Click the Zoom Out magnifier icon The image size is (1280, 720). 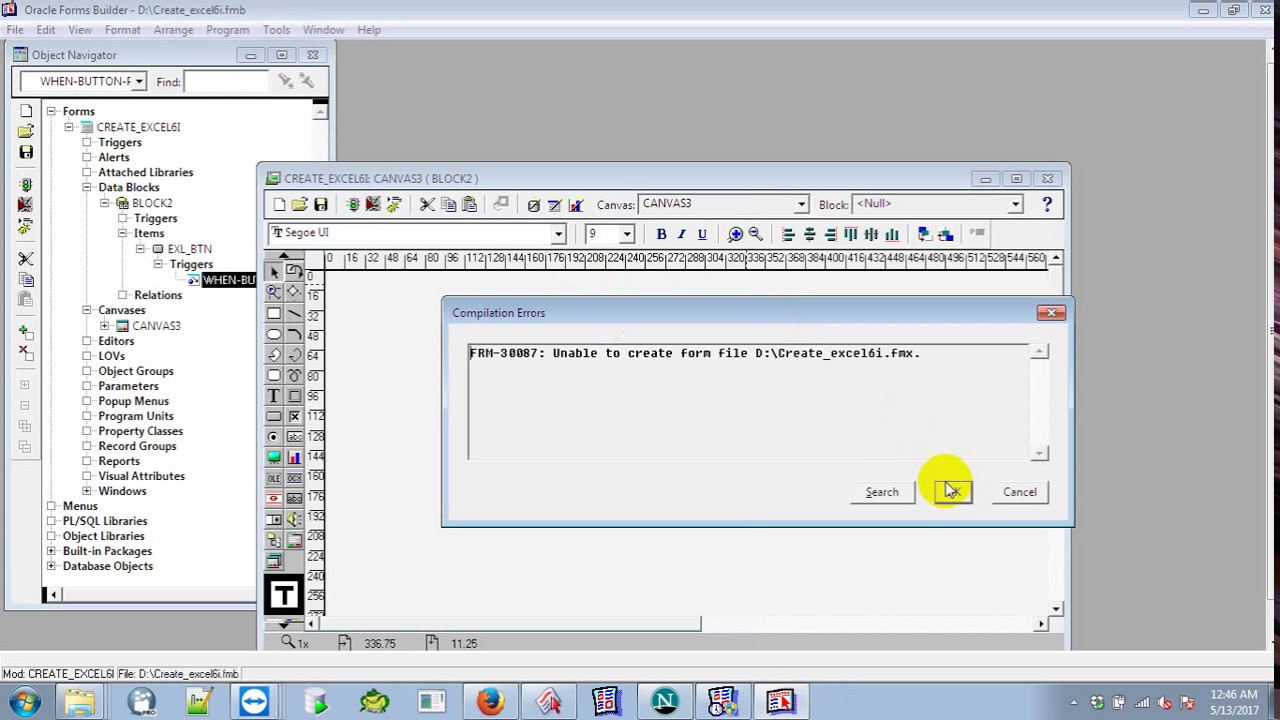756,234
